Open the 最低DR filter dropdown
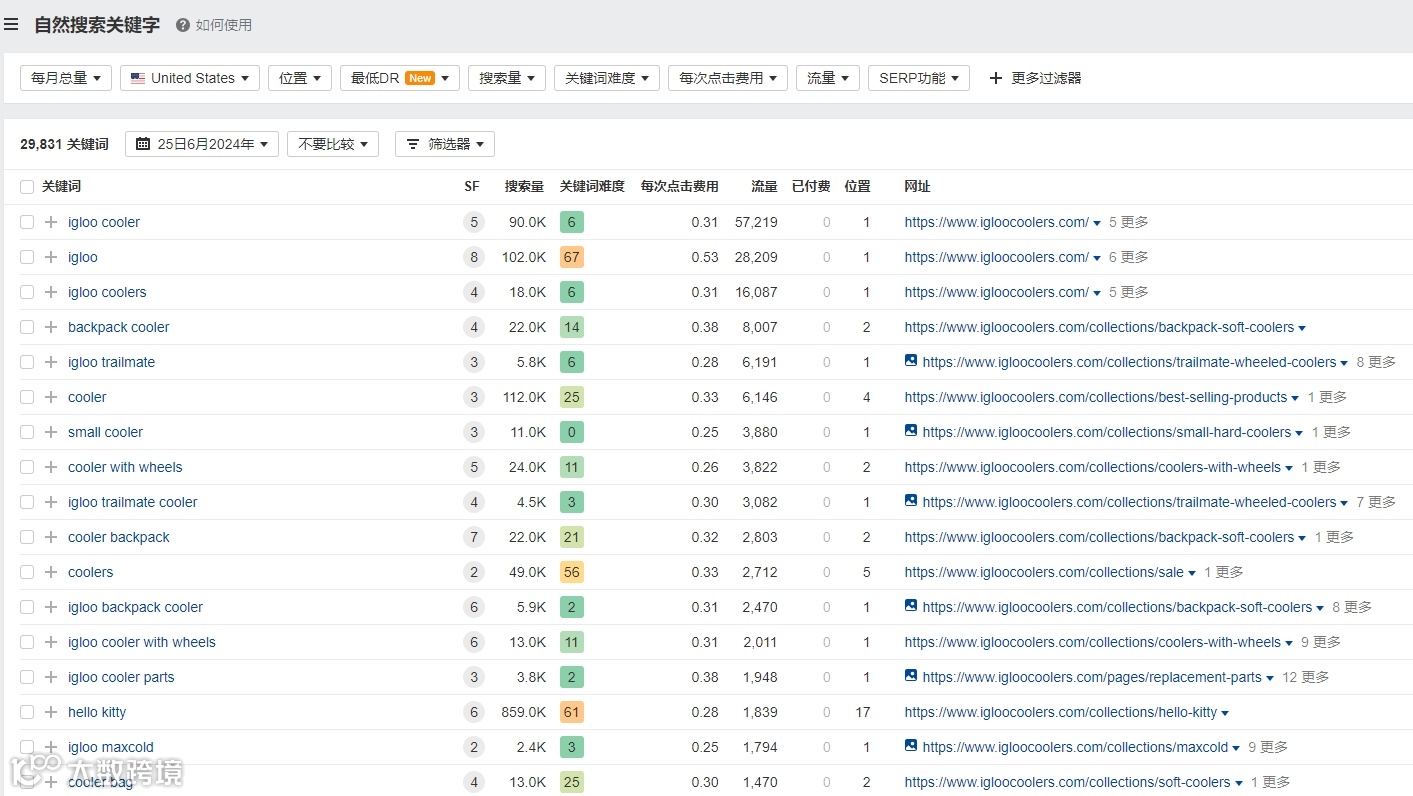1413x796 pixels. click(400, 78)
